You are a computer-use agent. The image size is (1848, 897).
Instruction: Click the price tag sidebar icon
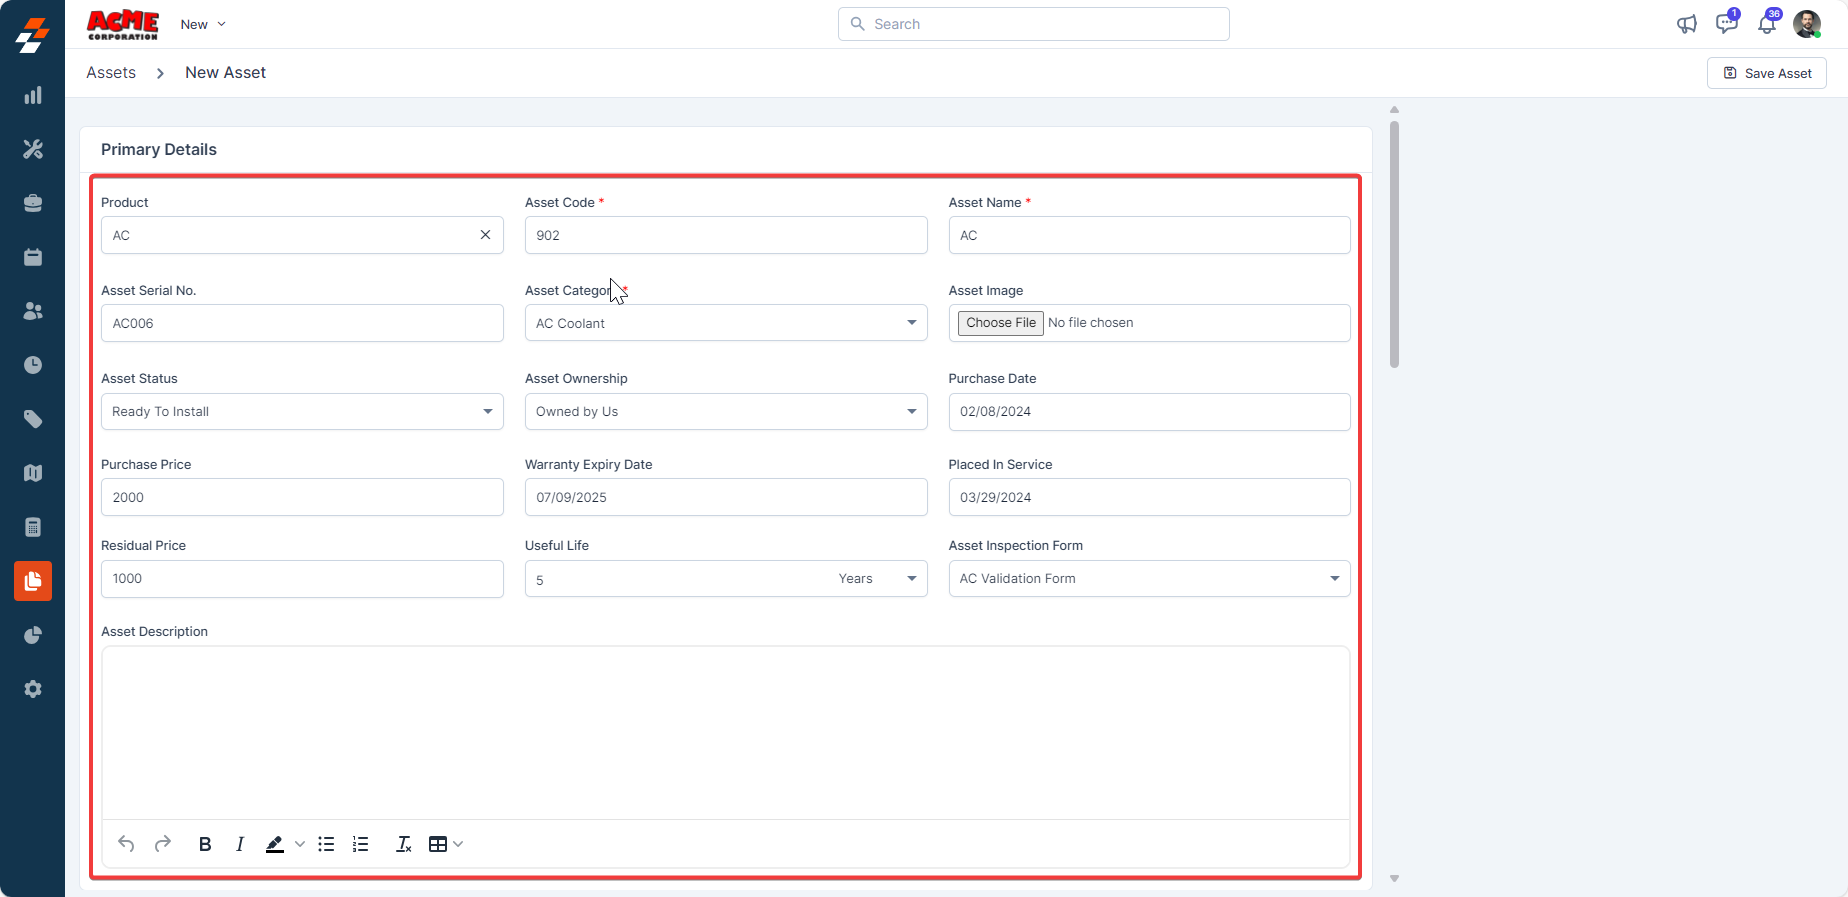click(x=33, y=419)
